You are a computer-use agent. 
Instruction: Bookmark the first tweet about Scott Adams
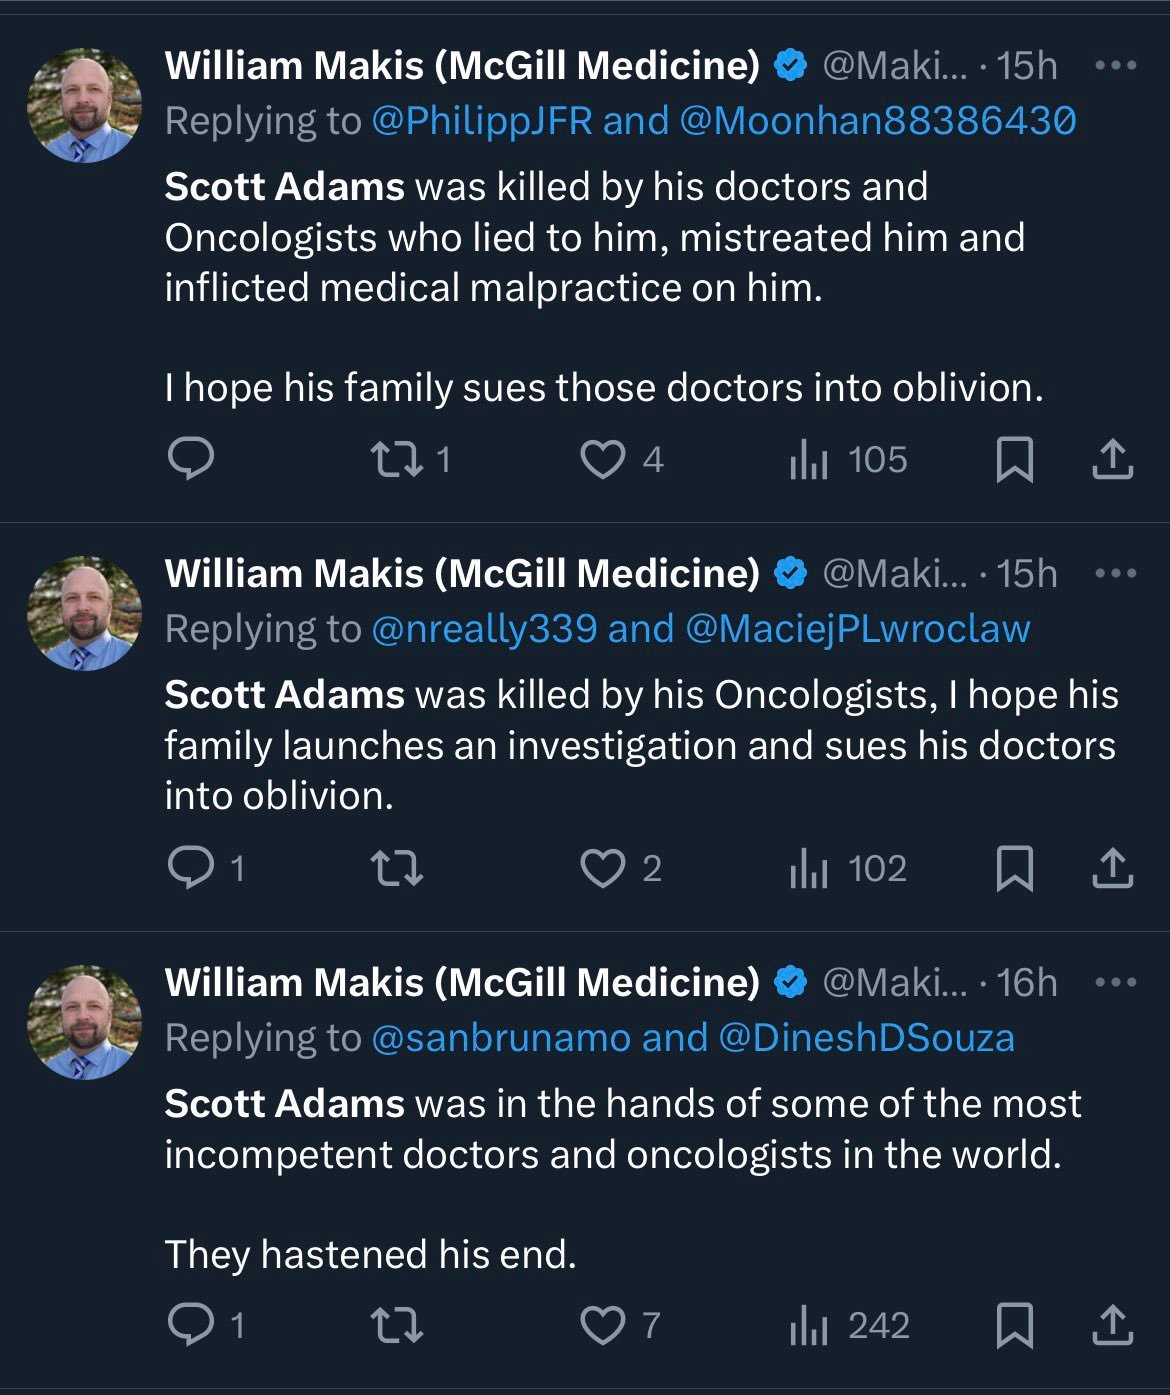[1015, 460]
